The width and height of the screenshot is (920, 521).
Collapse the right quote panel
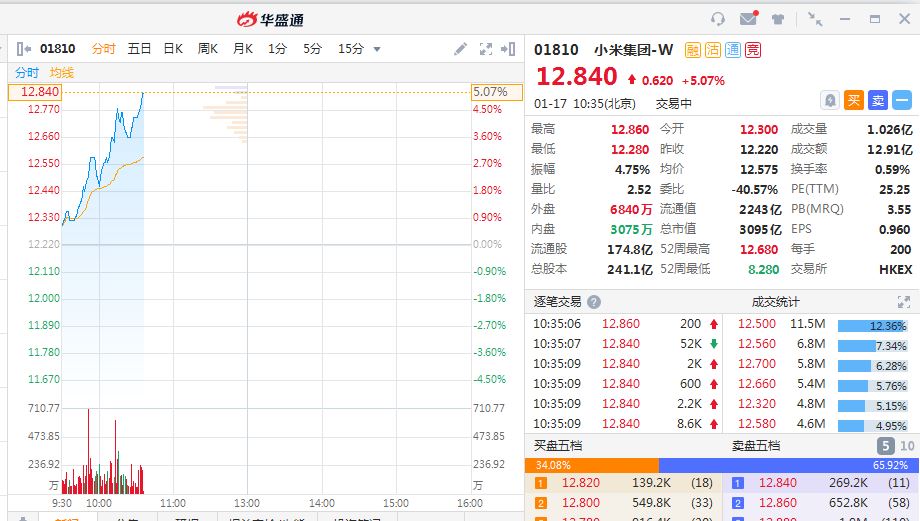coord(508,49)
